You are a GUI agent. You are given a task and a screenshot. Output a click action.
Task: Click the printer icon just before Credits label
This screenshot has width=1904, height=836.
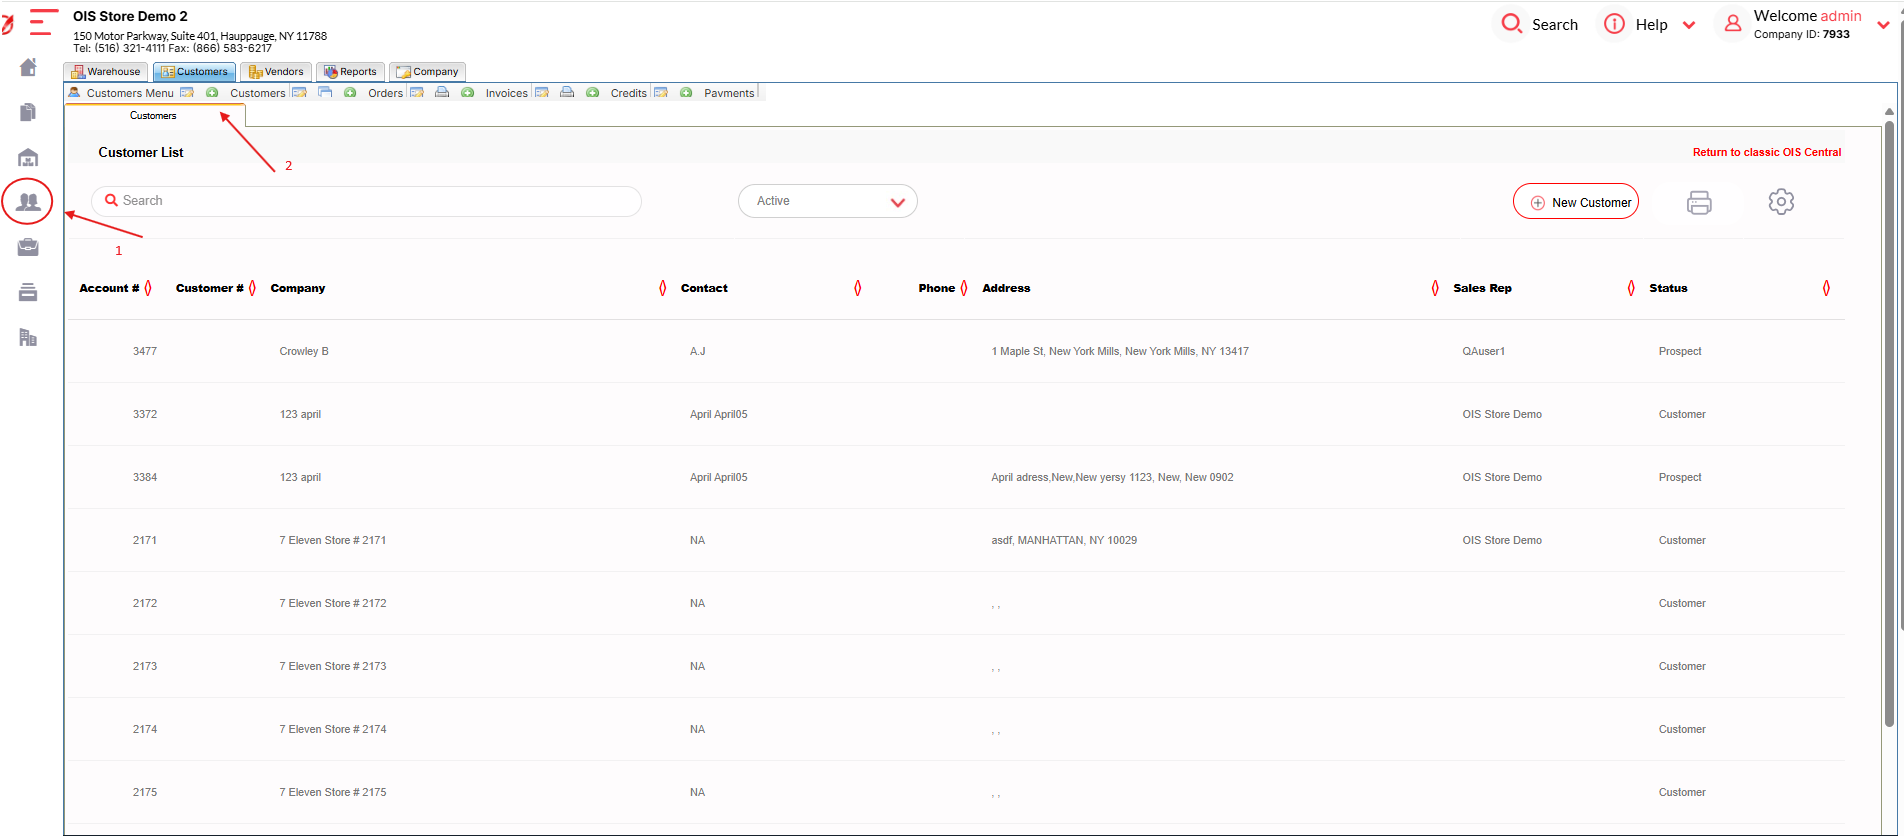[x=567, y=92]
